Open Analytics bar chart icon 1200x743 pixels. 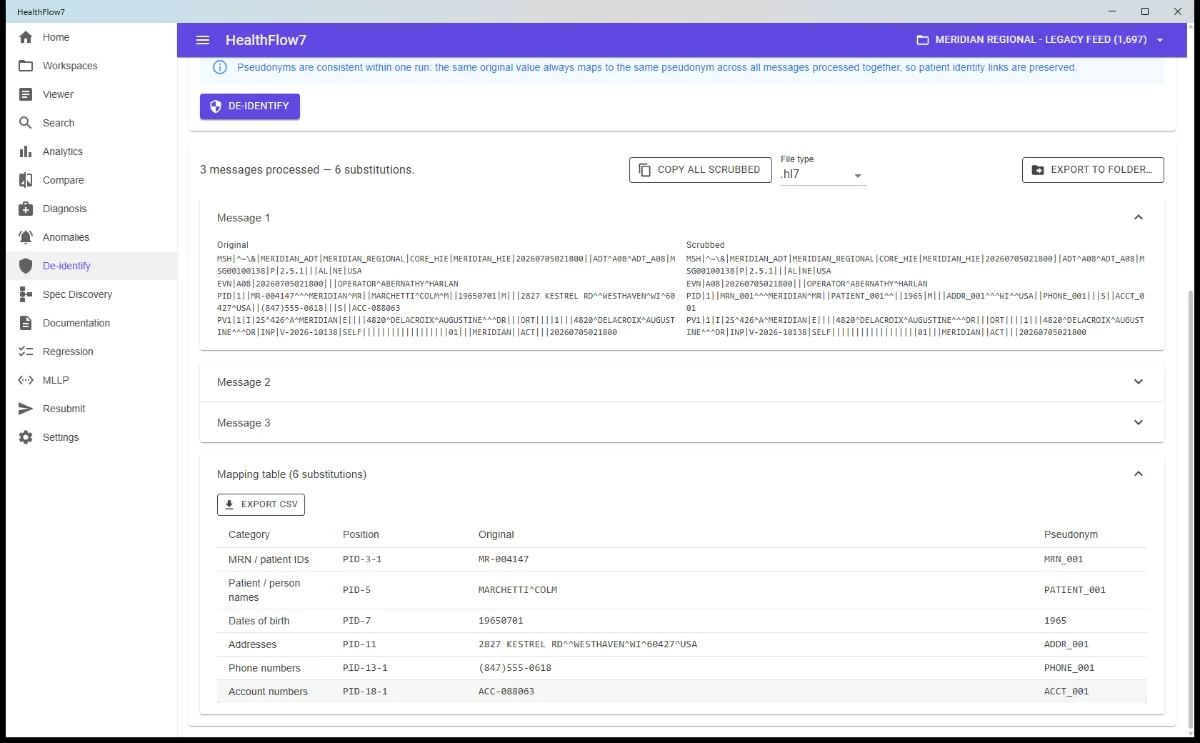coord(26,152)
